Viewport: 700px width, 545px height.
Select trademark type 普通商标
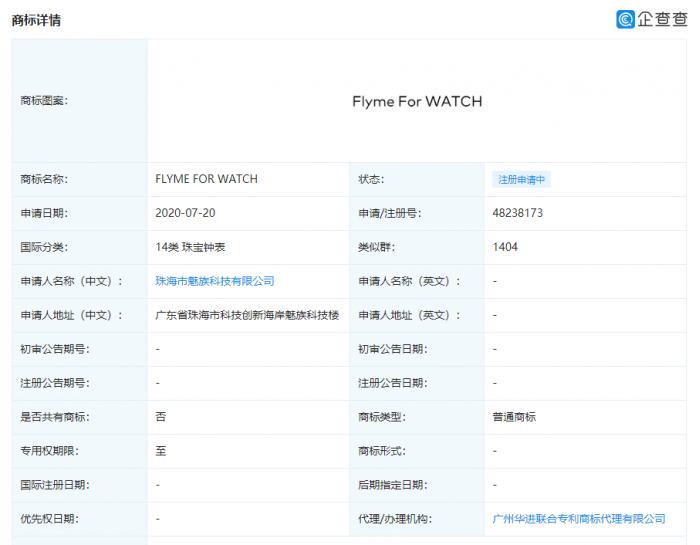514,417
